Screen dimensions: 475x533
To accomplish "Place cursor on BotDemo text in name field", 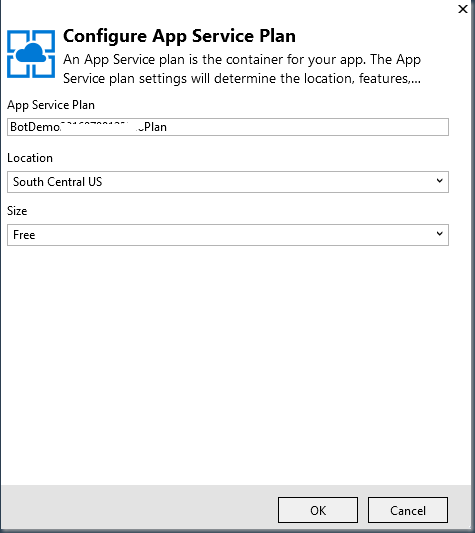I will [35, 127].
